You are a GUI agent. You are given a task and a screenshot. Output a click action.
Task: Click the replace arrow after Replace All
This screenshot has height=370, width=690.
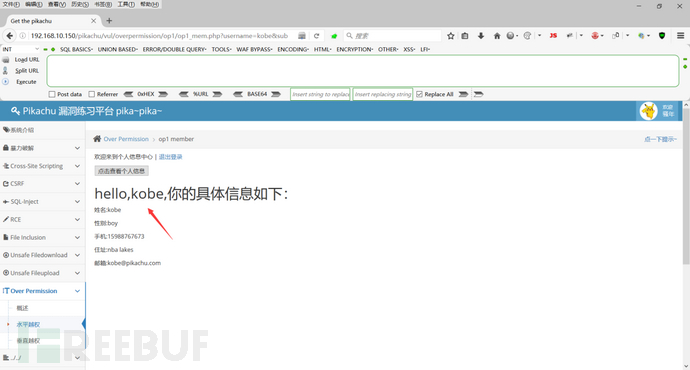click(463, 94)
